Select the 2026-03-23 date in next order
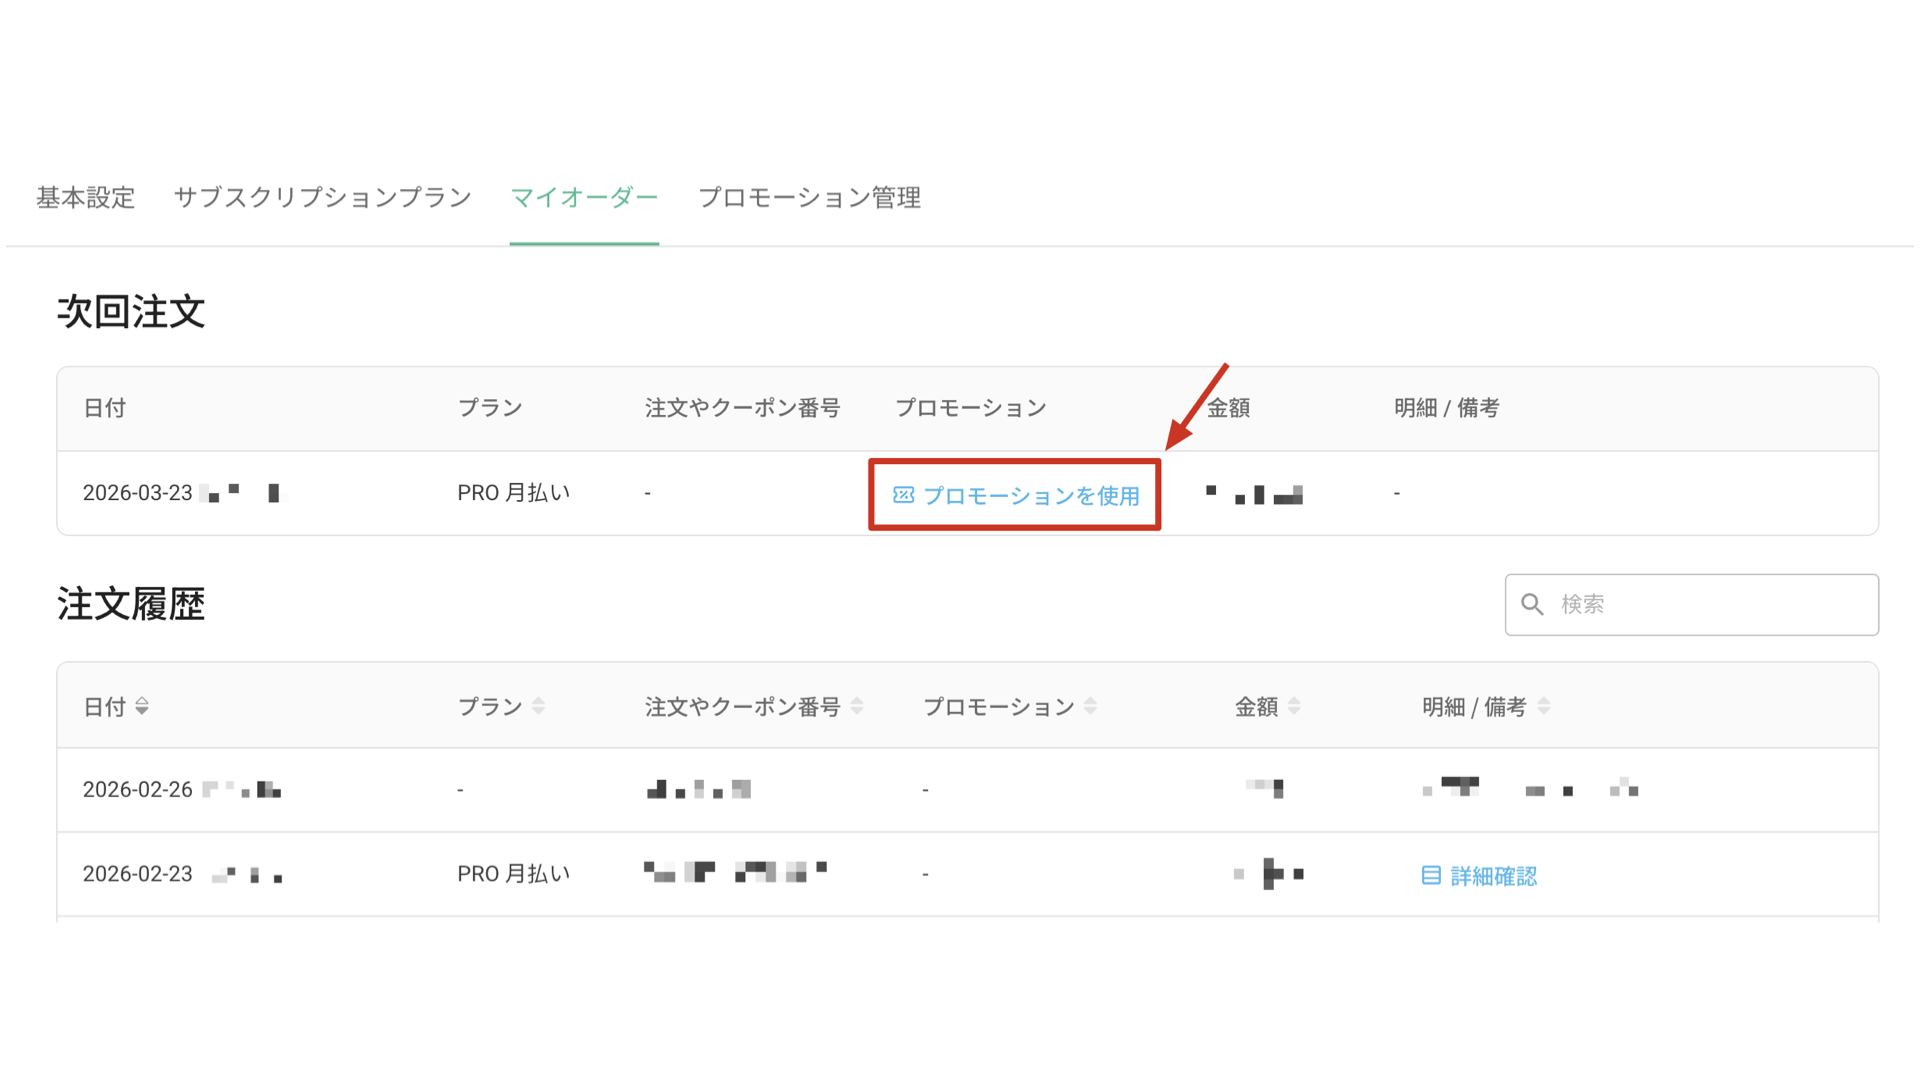1920x1080 pixels. (138, 493)
